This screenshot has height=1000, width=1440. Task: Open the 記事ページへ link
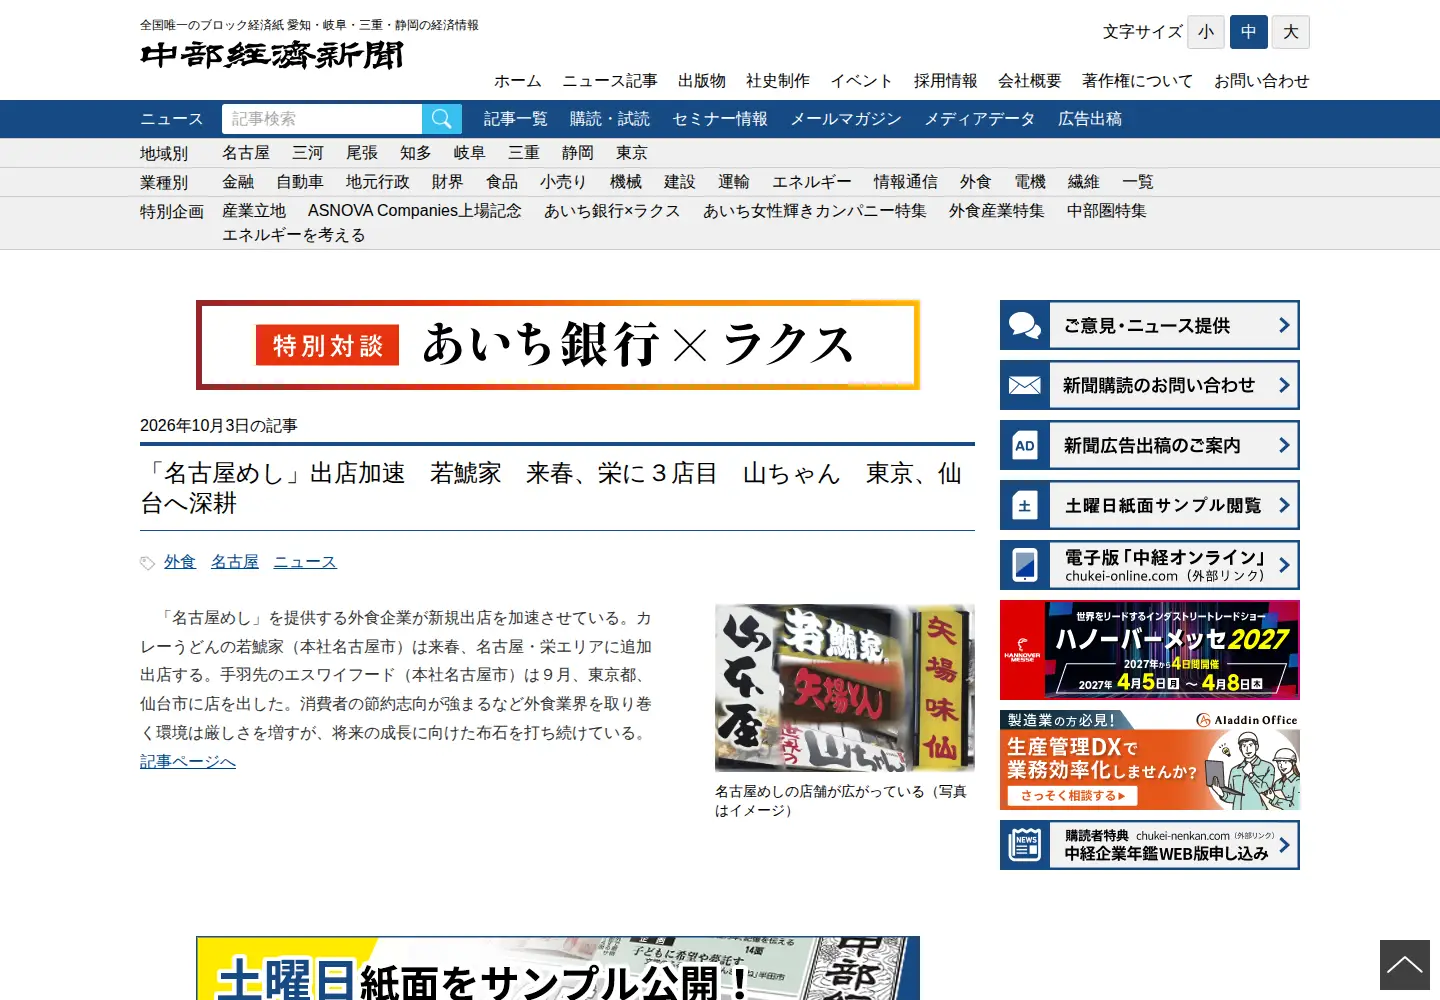188,762
